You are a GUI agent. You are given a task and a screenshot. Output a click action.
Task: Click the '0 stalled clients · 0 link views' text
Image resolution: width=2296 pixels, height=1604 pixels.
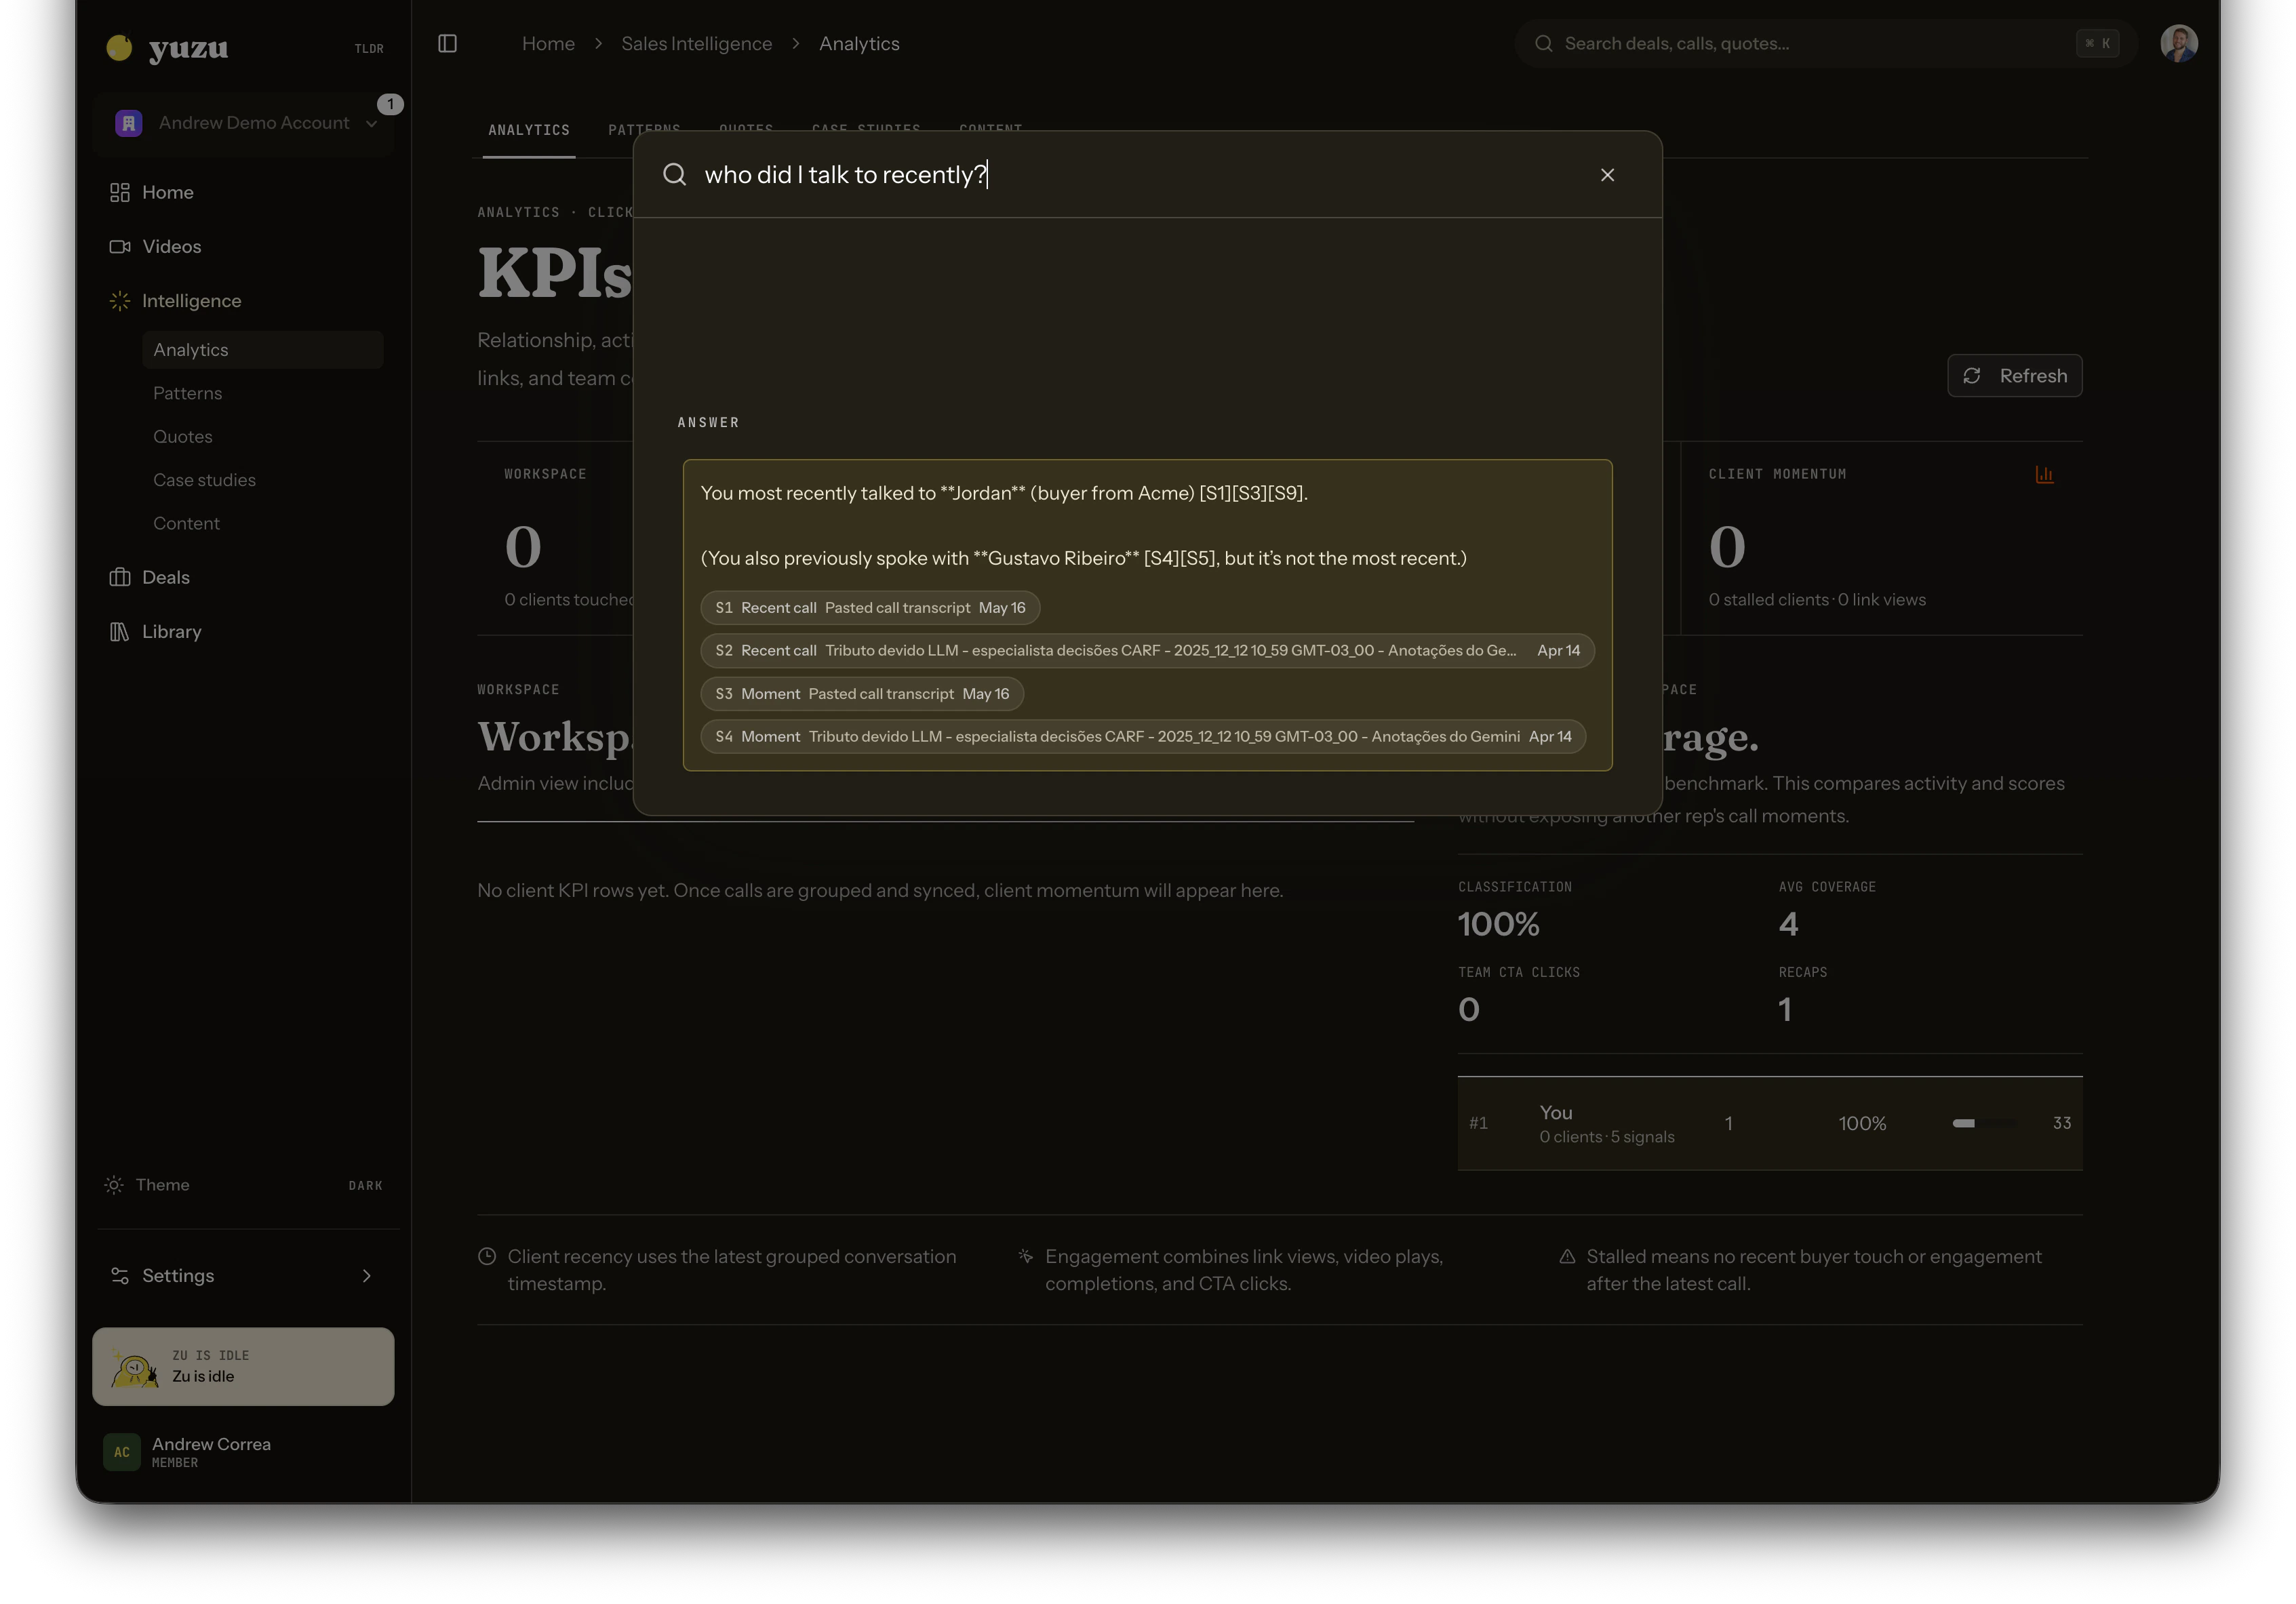pos(1816,599)
